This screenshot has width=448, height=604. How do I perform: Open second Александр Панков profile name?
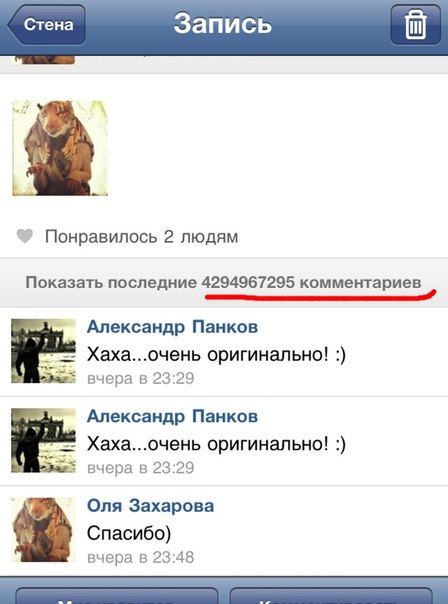pyautogui.click(x=172, y=416)
